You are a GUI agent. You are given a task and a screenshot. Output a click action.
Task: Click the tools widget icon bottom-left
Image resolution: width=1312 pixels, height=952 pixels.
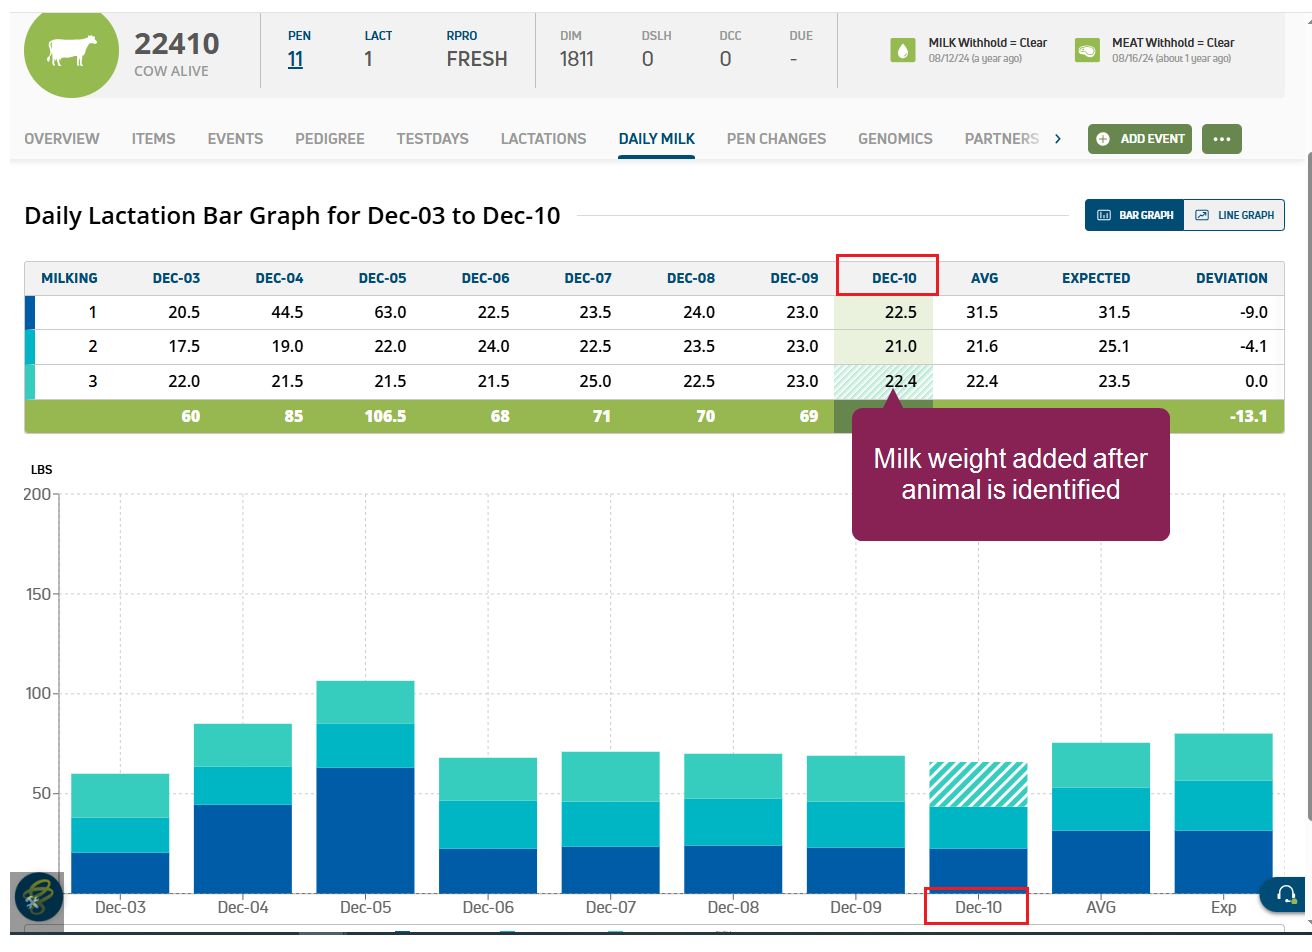click(39, 896)
